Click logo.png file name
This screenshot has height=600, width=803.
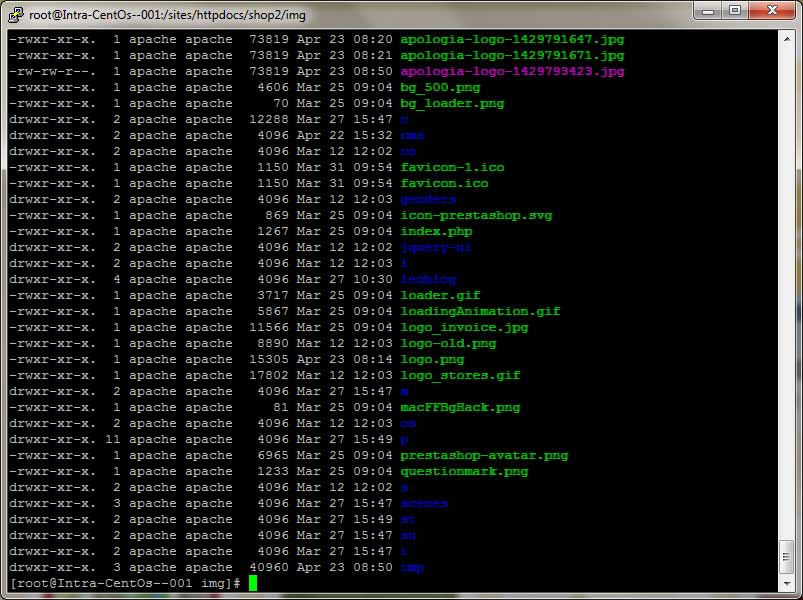(432, 359)
